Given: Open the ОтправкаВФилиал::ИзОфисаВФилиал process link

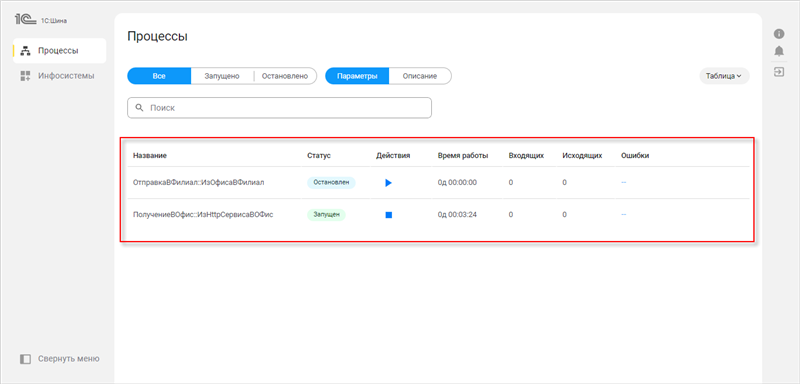Looking at the screenshot, I should tap(198, 183).
